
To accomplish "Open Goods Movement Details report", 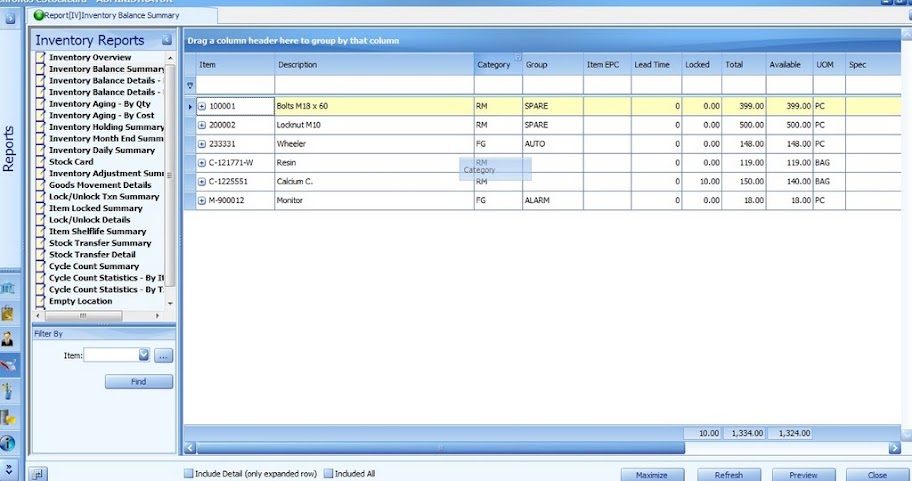I will [100, 185].
